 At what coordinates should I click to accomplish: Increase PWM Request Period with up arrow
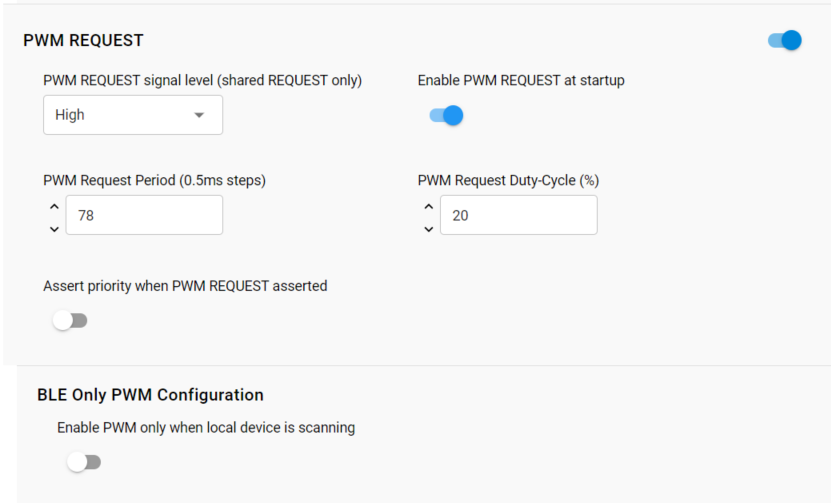[x=54, y=206]
